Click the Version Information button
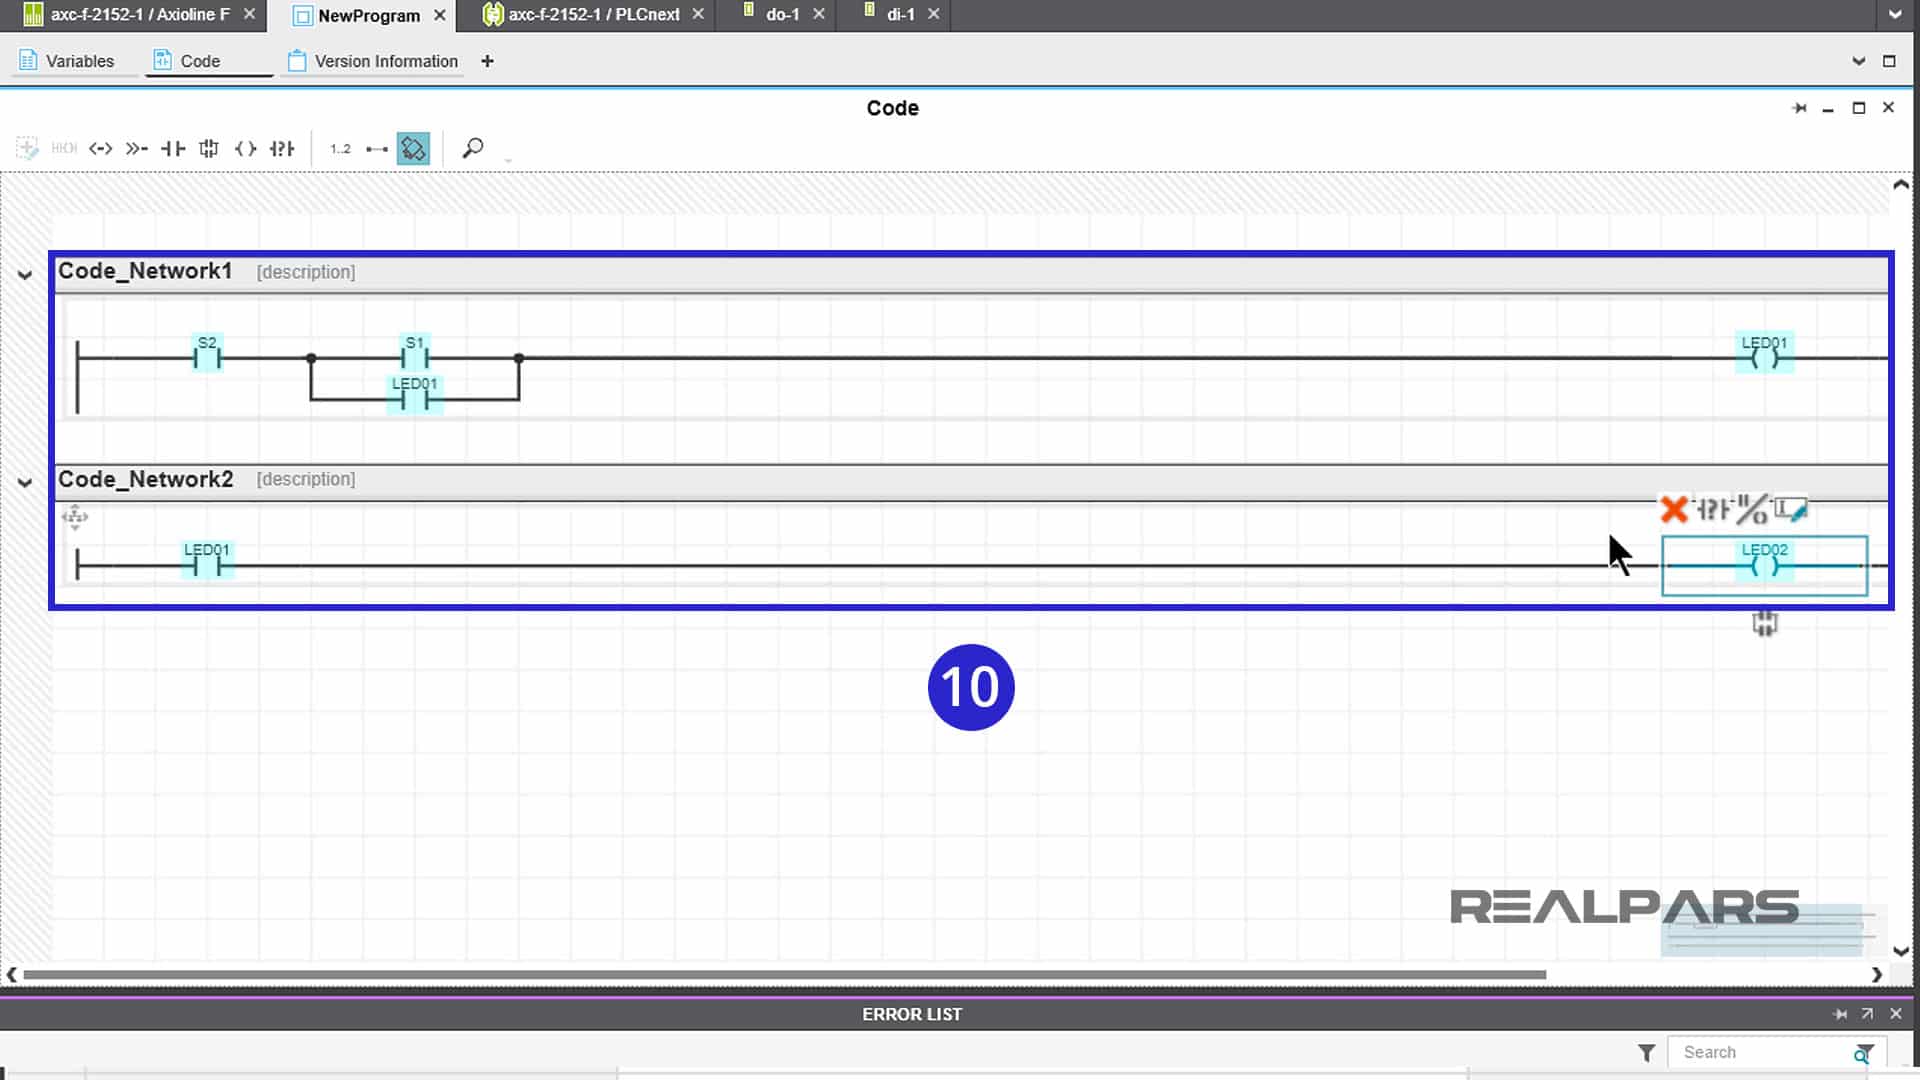The width and height of the screenshot is (1920, 1080). pos(386,61)
